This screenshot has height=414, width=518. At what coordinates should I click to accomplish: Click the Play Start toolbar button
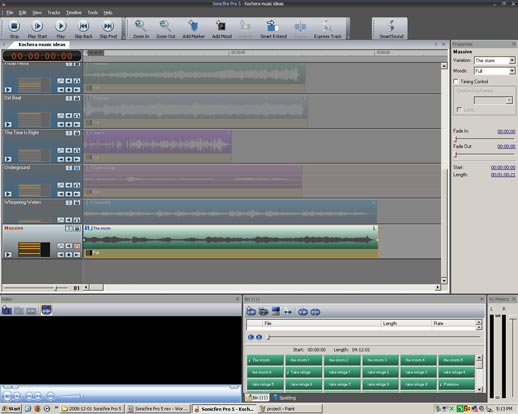[x=37, y=29]
